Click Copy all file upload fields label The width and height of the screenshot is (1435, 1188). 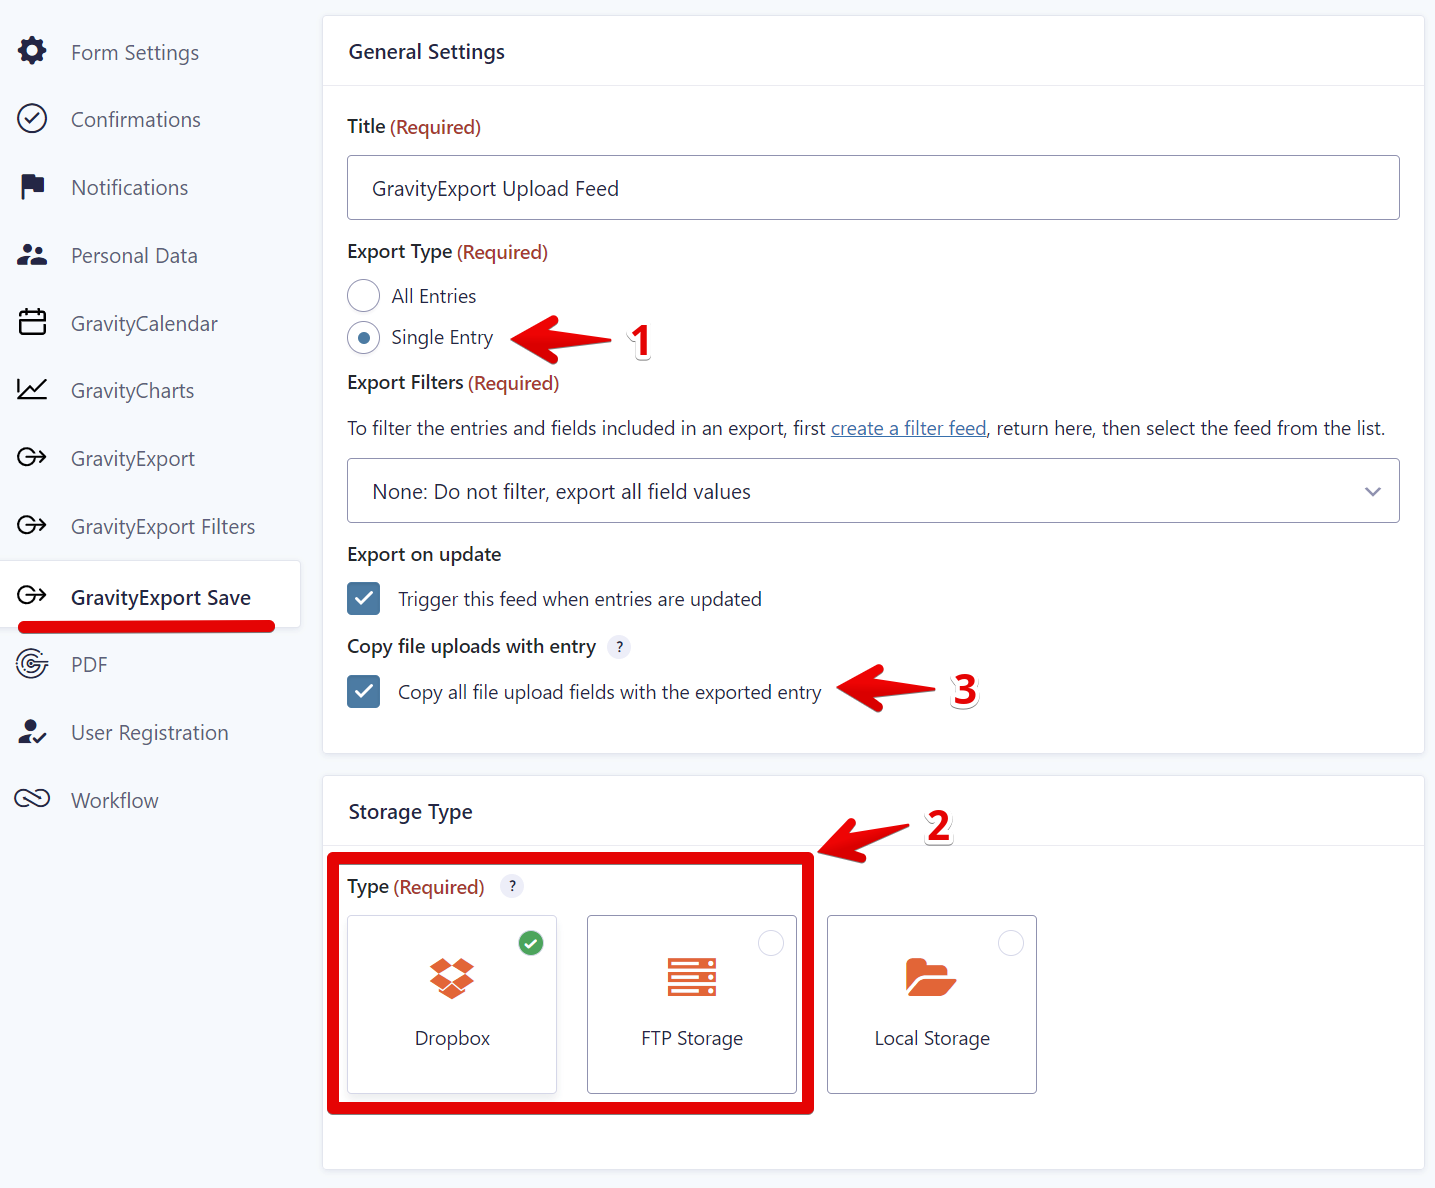[610, 692]
